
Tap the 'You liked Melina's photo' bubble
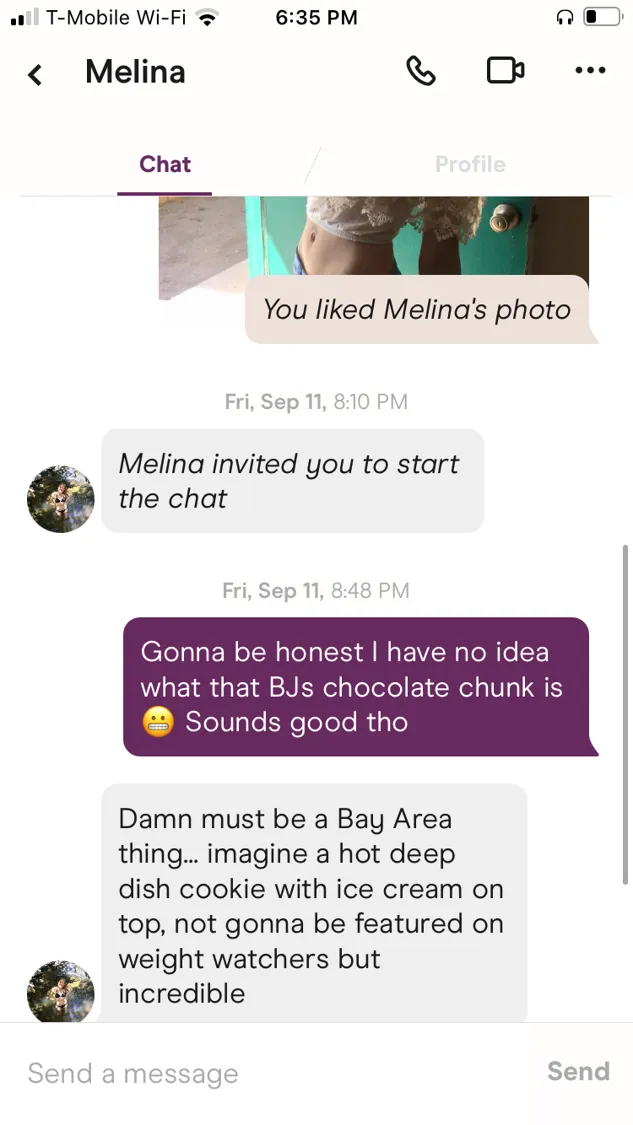point(421,309)
